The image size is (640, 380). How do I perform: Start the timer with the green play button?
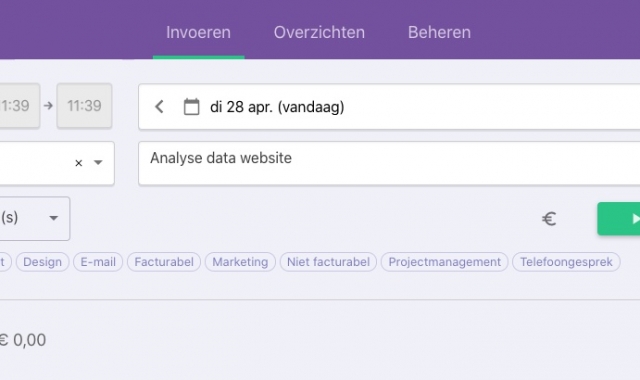click(619, 219)
